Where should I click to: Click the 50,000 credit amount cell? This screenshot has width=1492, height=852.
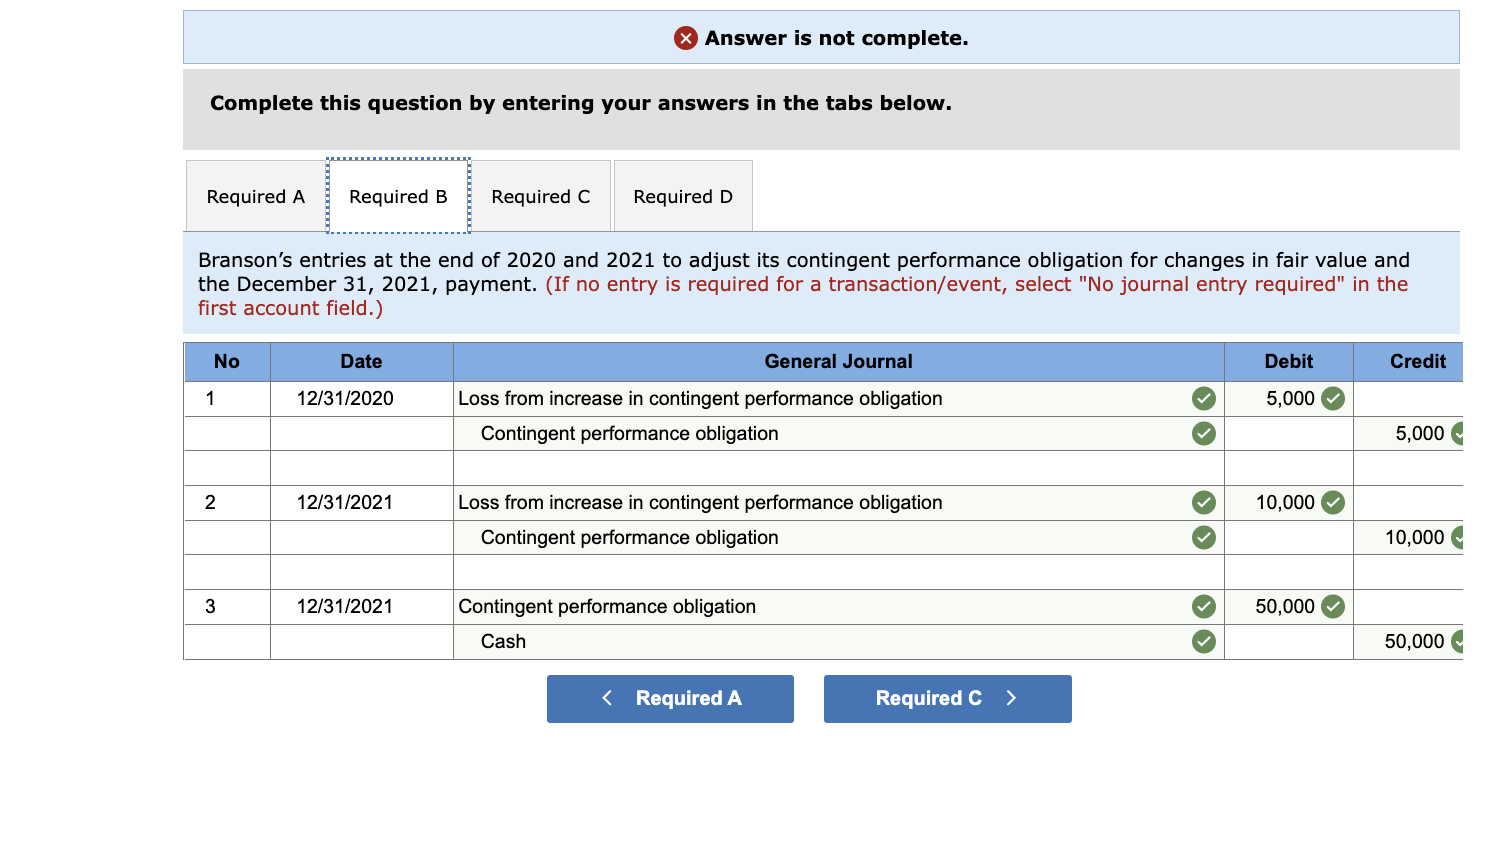(1410, 642)
